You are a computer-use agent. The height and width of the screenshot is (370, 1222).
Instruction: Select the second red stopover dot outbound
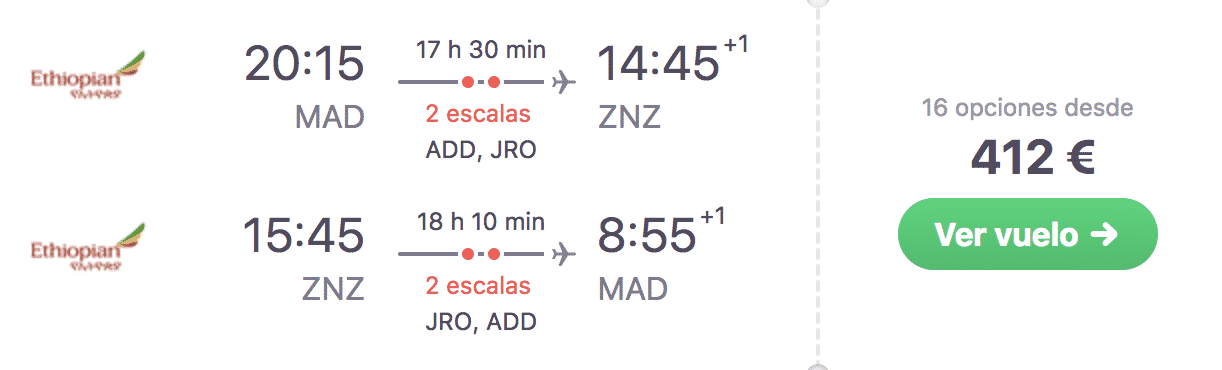tap(493, 82)
